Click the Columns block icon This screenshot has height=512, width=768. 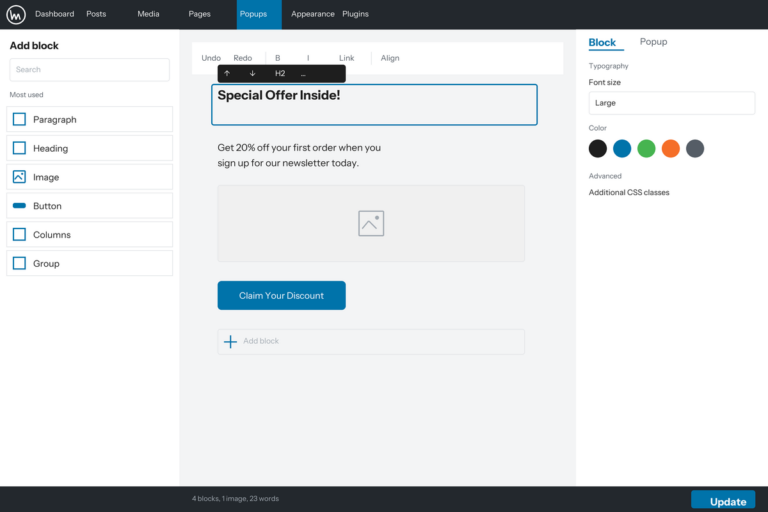[x=19, y=234]
